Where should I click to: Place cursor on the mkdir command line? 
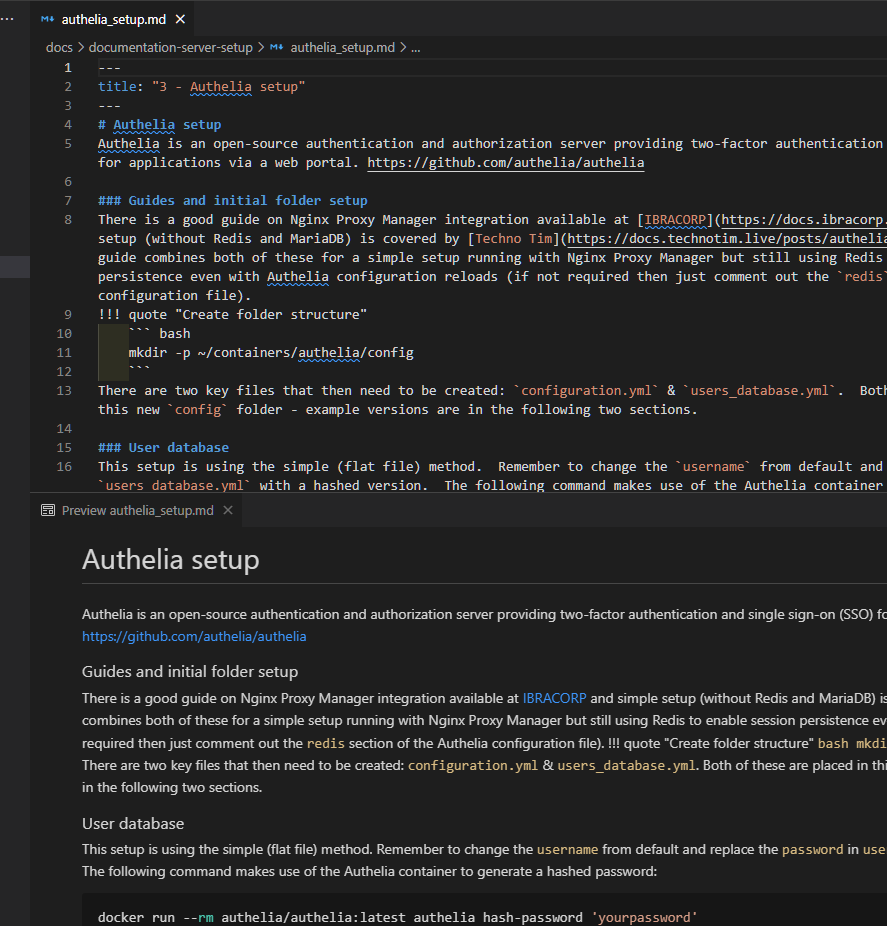click(x=271, y=353)
